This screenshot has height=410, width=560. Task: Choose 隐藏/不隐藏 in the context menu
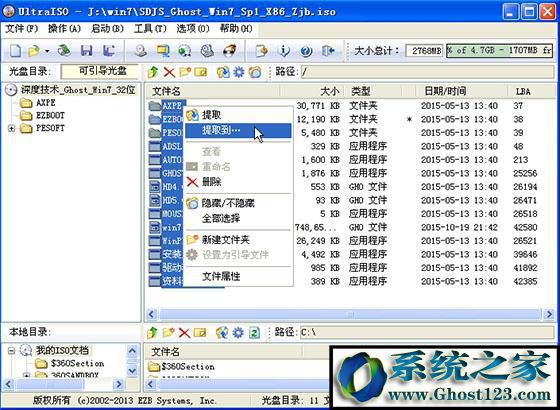click(x=238, y=203)
